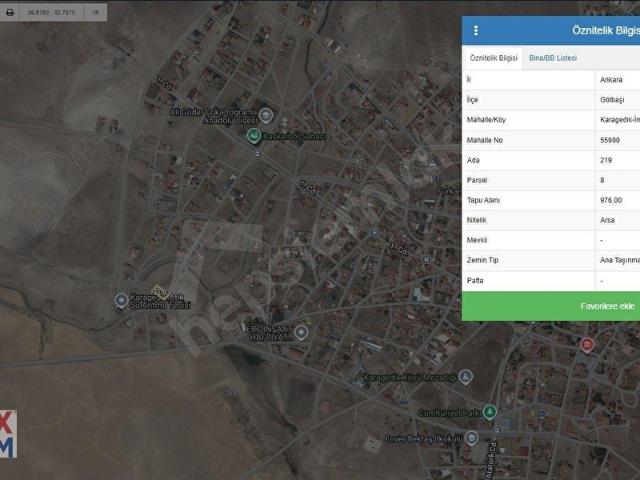Click the zoom level box showing 16
The height and width of the screenshot is (480, 640).
pos(96,13)
